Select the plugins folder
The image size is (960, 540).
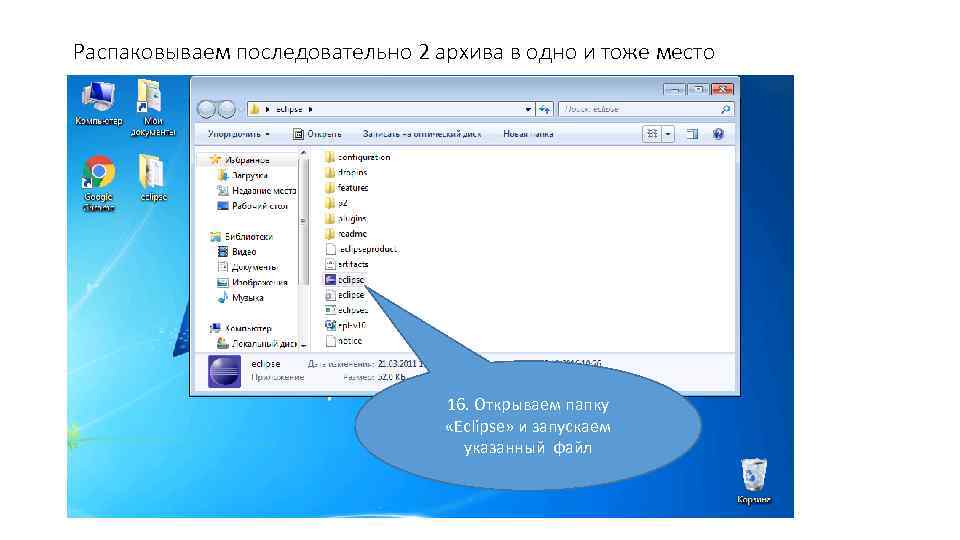point(347,219)
